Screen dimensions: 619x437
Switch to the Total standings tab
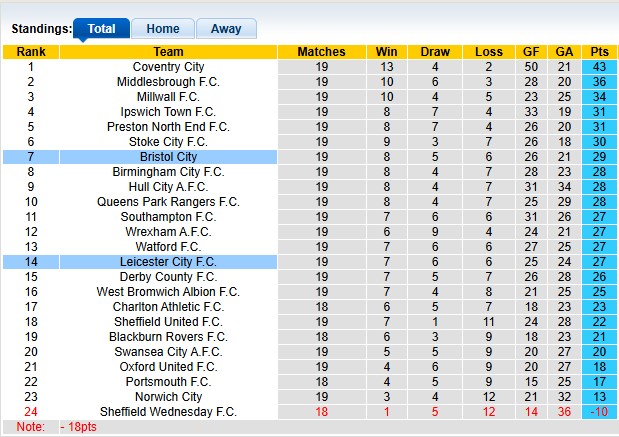101,29
